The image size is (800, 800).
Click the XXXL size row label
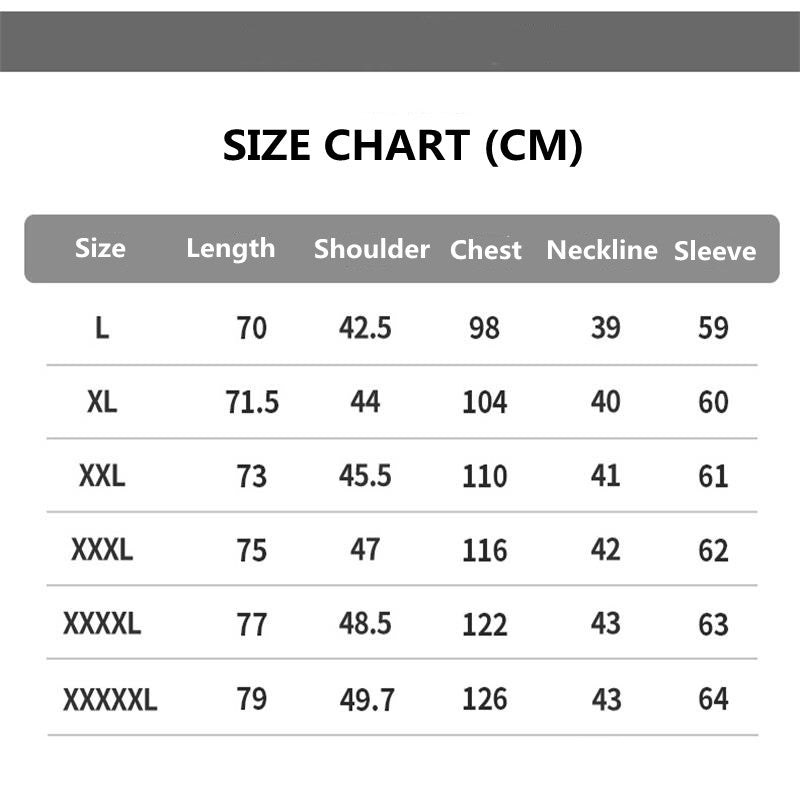click(102, 549)
